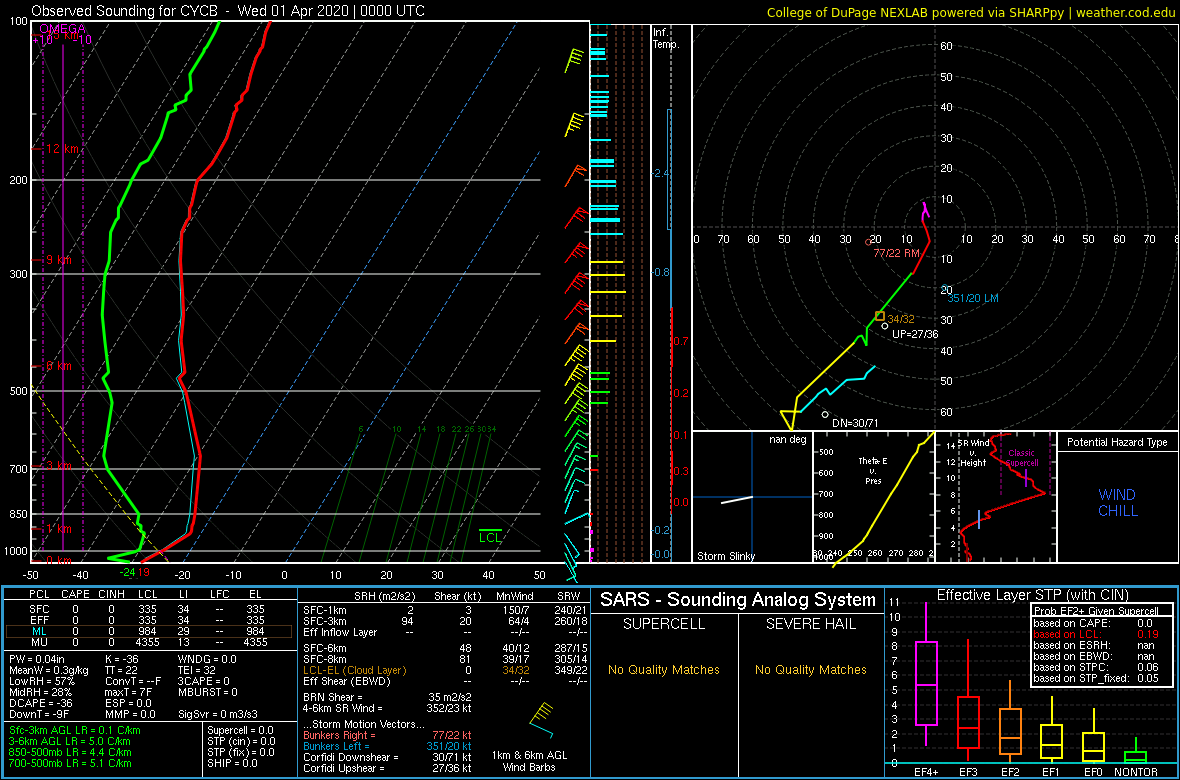Click the 'LowRH = 57%' entry

[x=41, y=681]
